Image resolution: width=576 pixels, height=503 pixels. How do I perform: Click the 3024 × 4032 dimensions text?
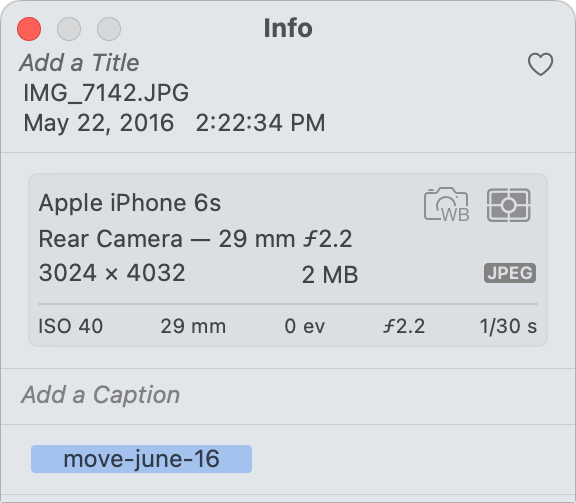pyautogui.click(x=112, y=273)
